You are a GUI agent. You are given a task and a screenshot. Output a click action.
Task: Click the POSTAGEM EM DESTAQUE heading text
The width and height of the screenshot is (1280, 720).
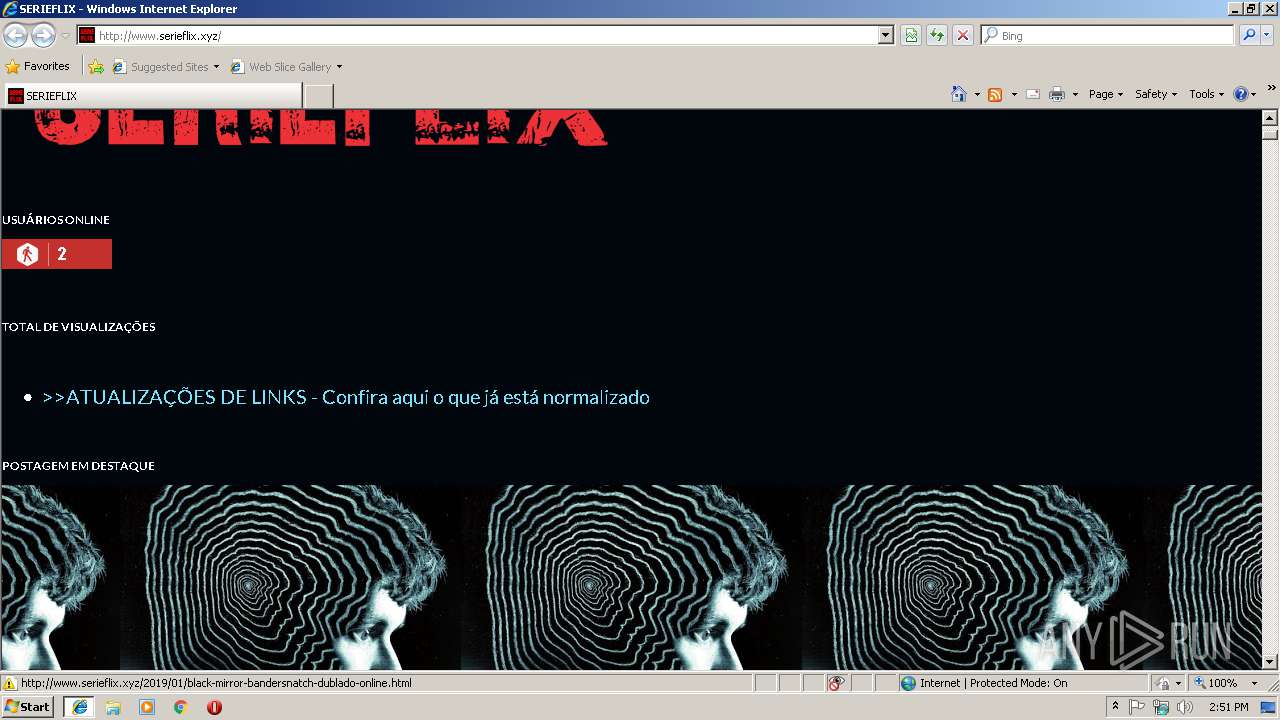[x=78, y=466]
